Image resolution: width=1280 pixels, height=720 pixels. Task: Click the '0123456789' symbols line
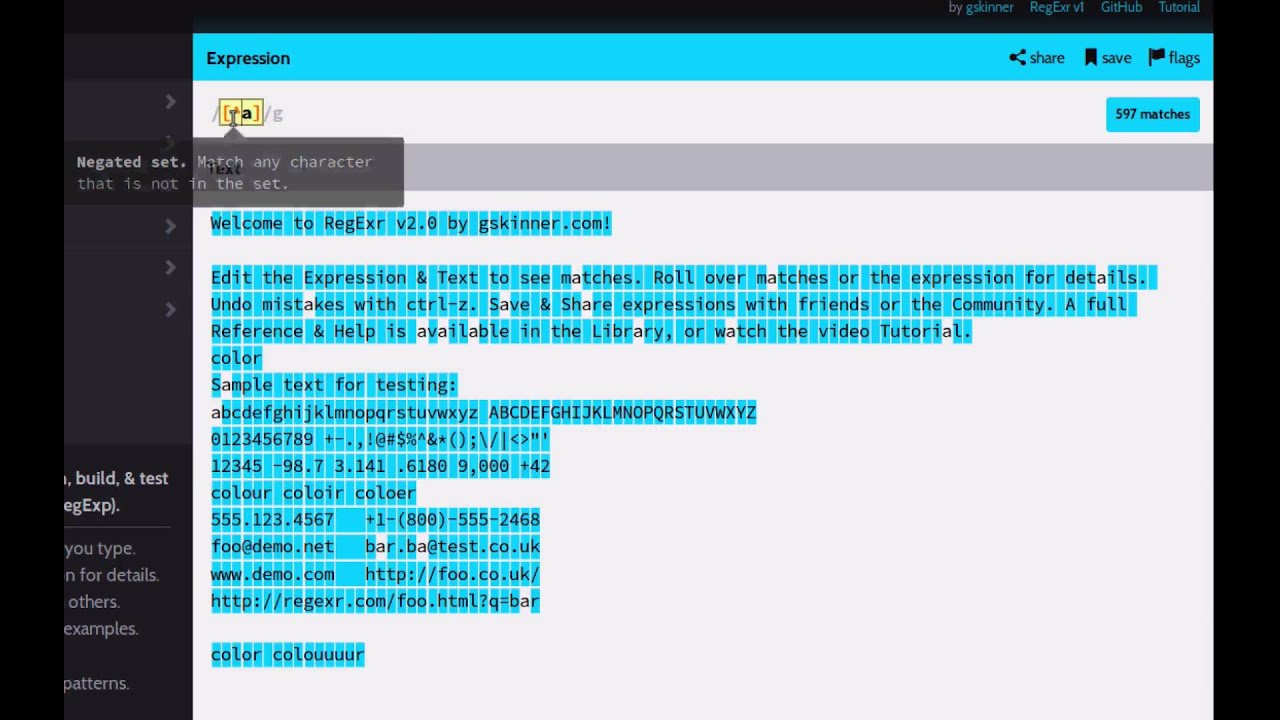pos(380,439)
